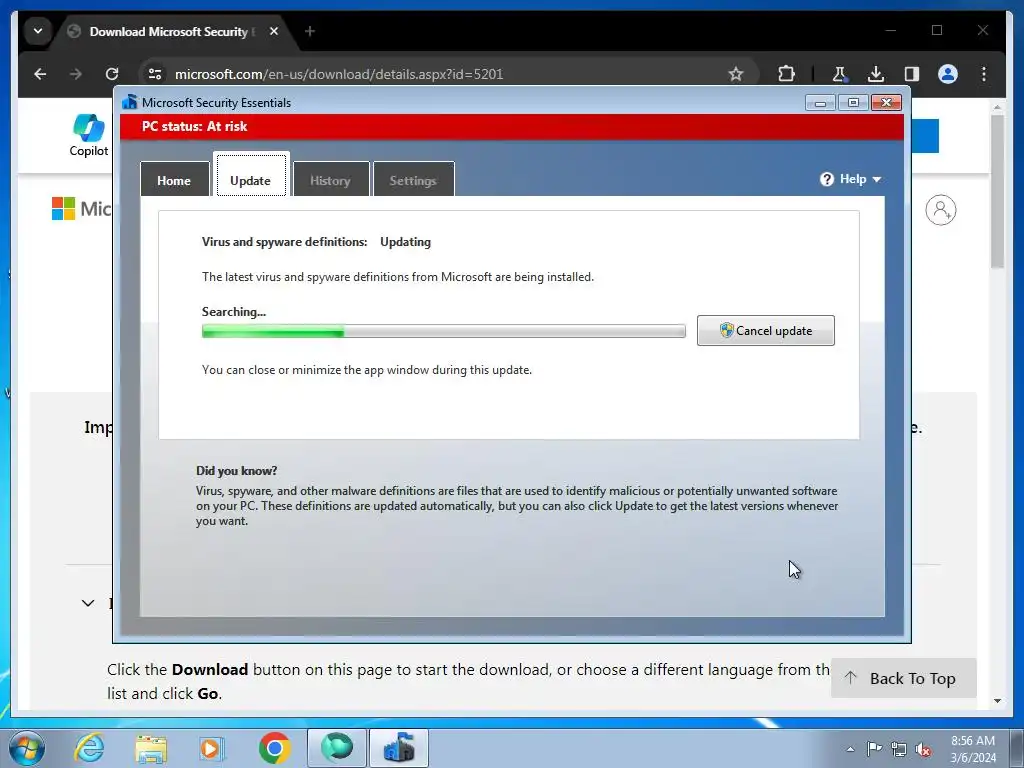The width and height of the screenshot is (1024, 768).
Task: Bookmark this page with star icon
Action: pos(736,74)
